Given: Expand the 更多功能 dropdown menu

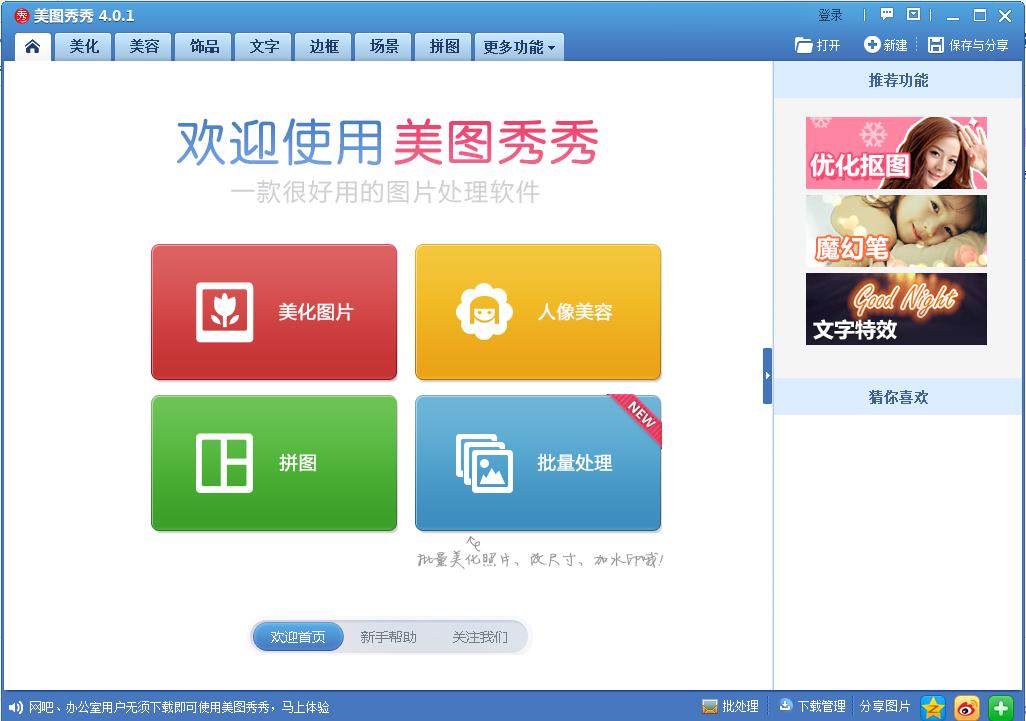Looking at the screenshot, I should (x=519, y=45).
